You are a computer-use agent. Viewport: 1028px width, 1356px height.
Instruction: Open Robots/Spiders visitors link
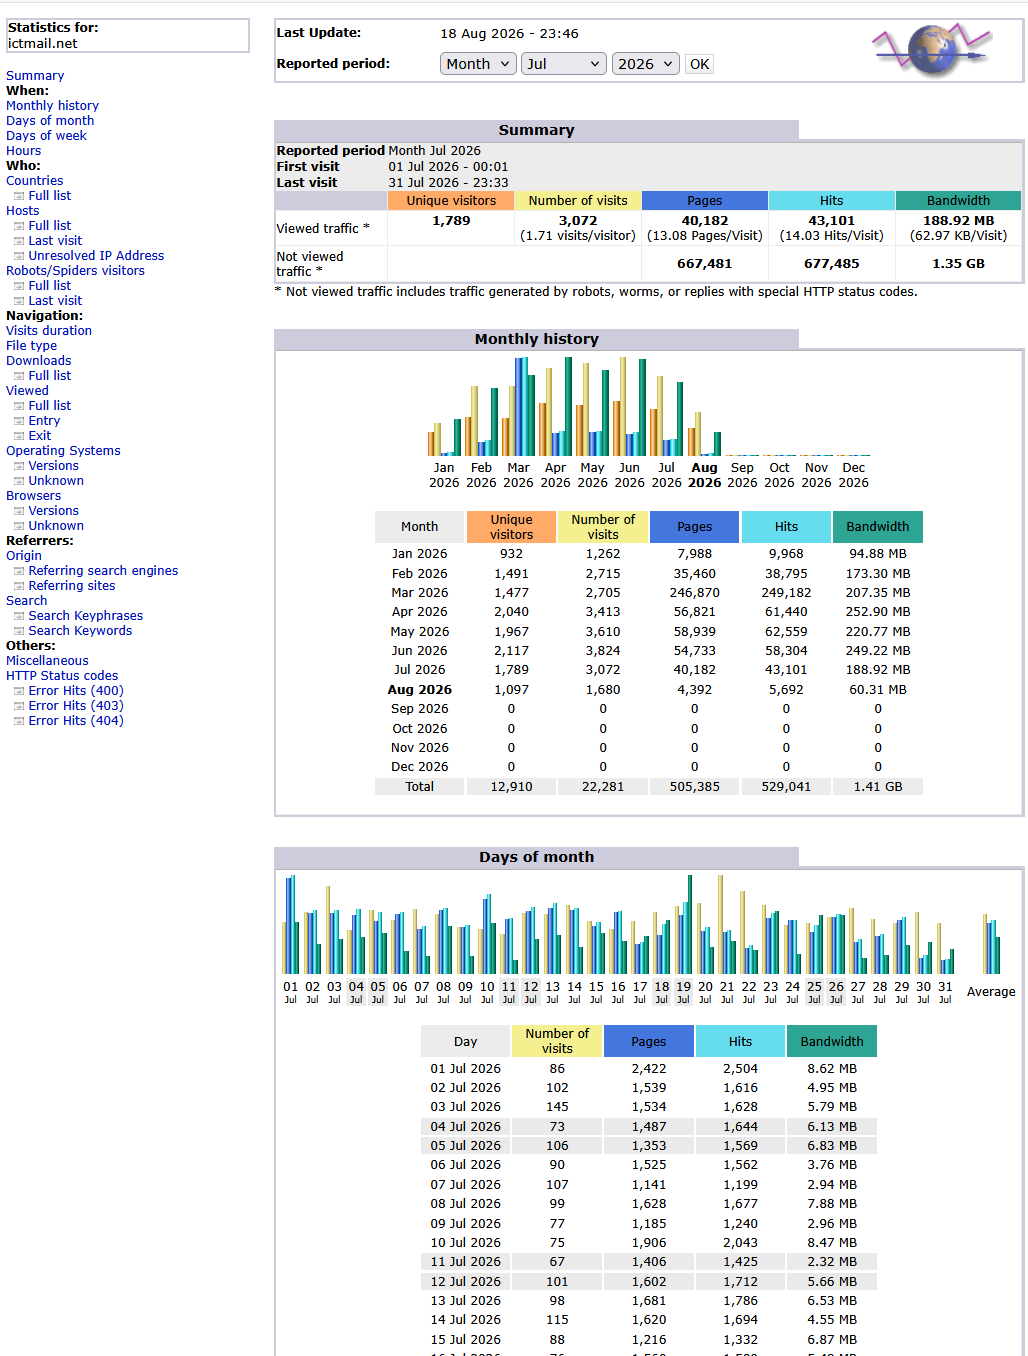pos(75,271)
